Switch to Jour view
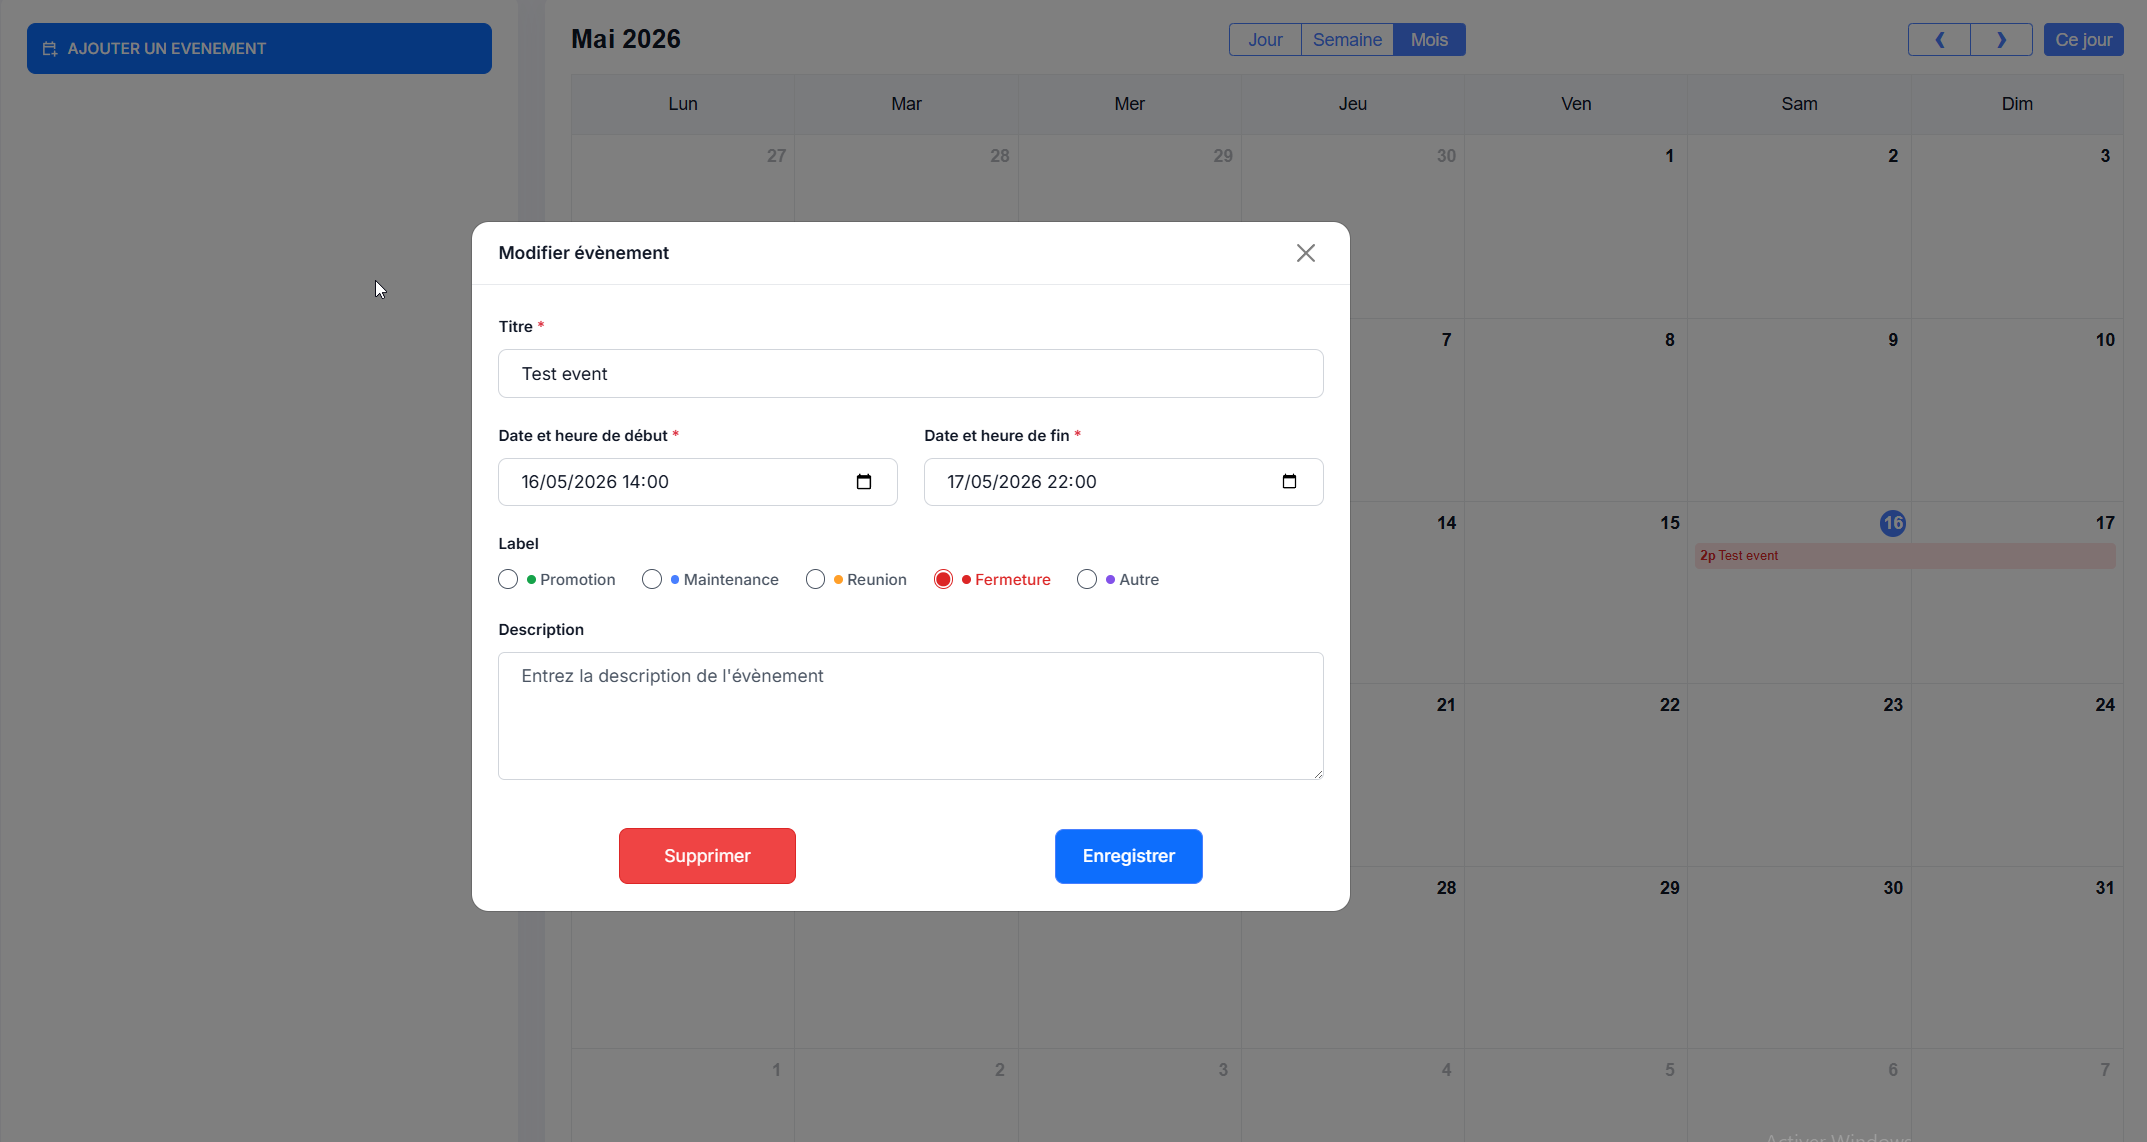Screen dimensions: 2147x1142 1265,40
